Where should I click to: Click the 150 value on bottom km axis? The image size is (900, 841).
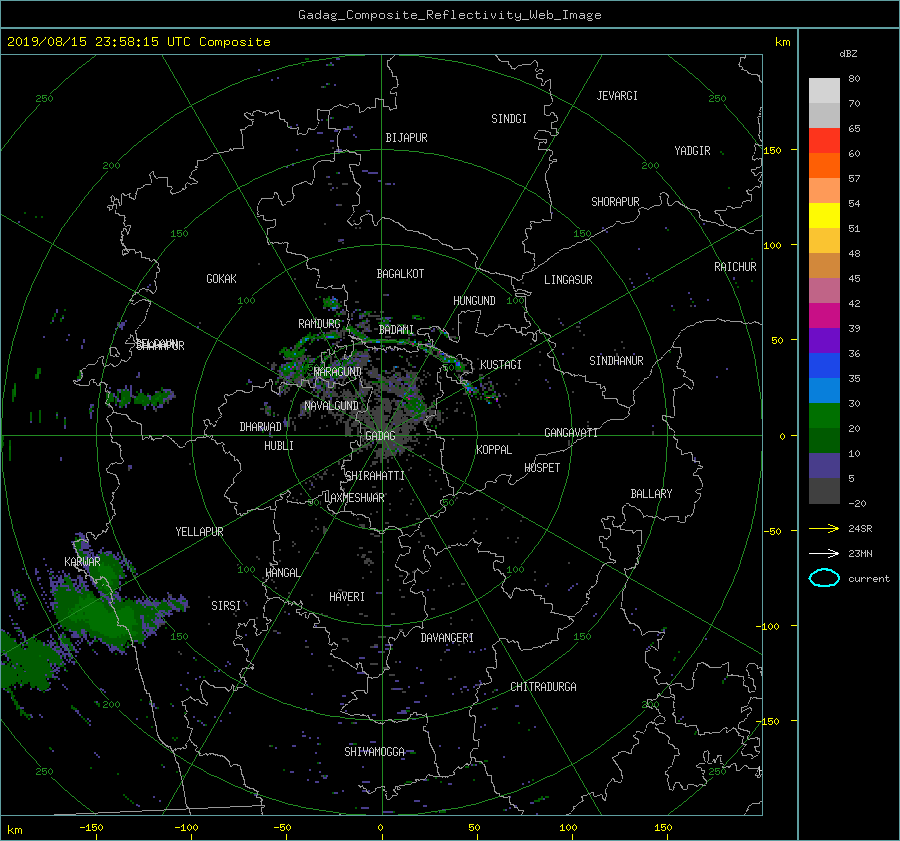[663, 827]
